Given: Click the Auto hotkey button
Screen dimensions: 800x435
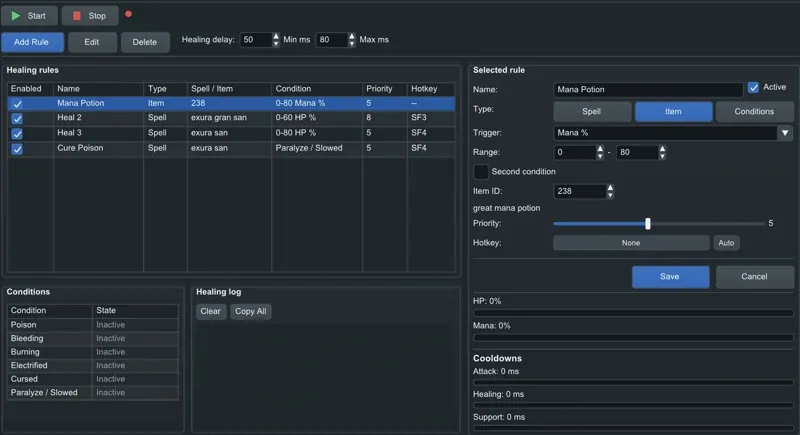Looking at the screenshot, I should click(726, 243).
